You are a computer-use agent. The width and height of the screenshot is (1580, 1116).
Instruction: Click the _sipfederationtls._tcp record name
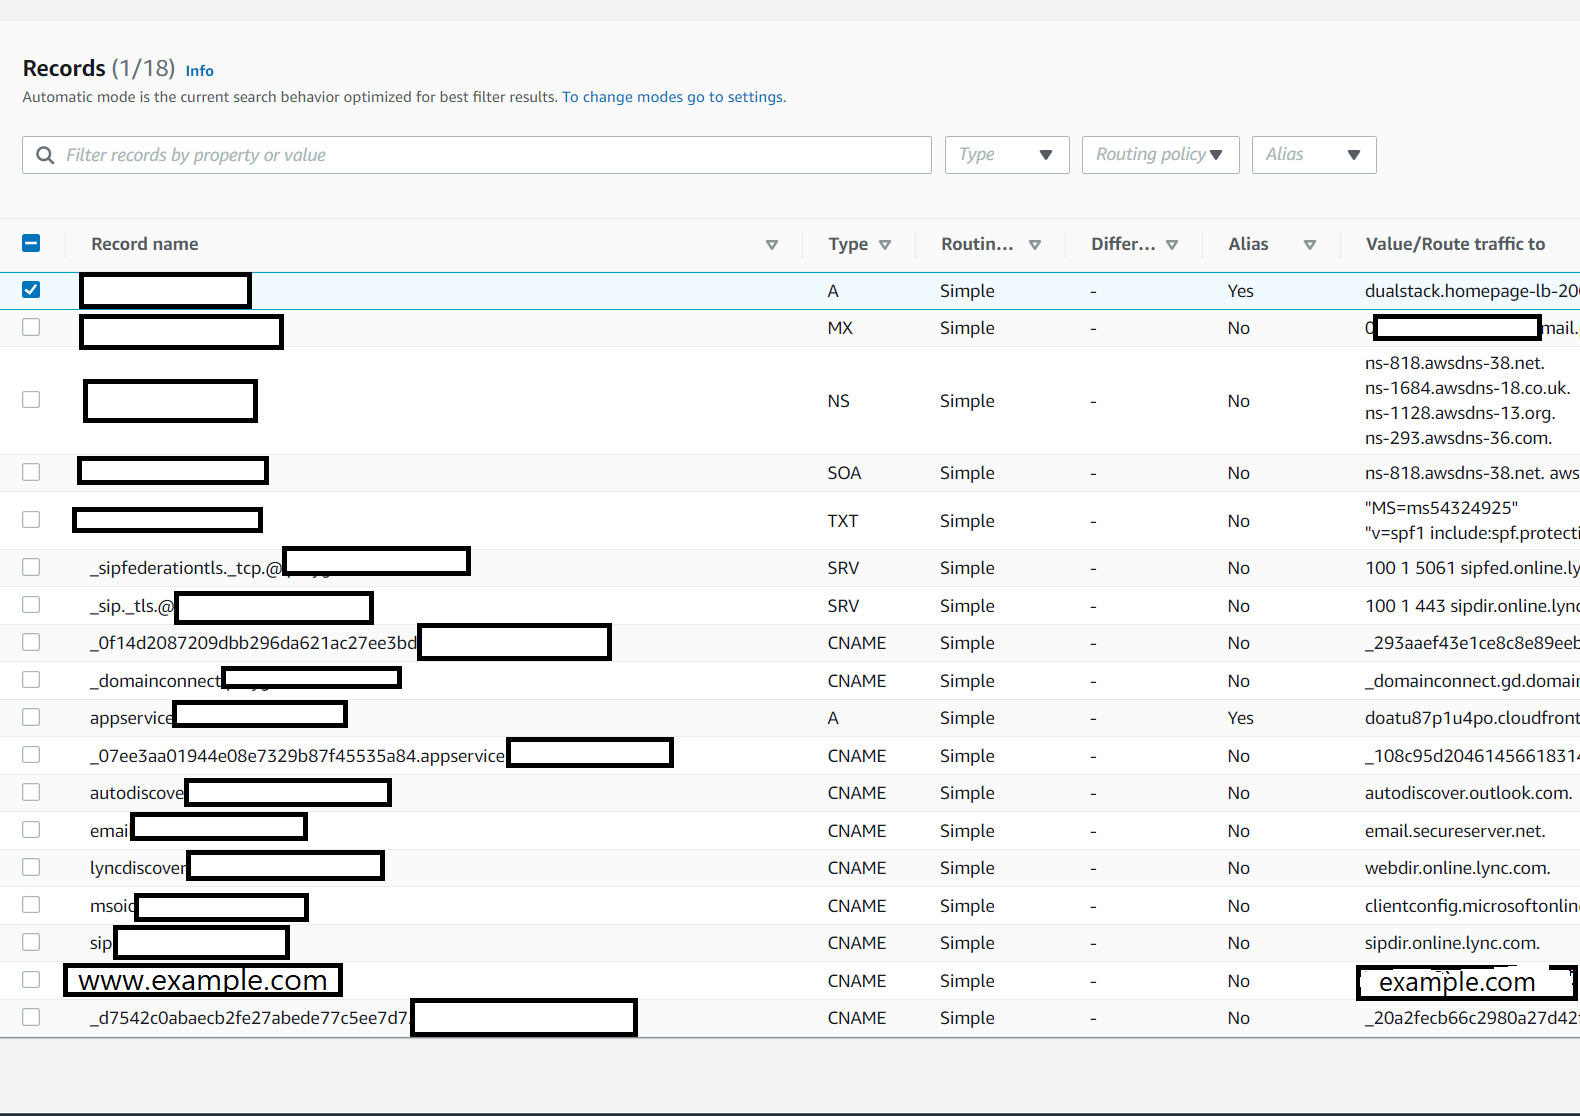coord(187,568)
